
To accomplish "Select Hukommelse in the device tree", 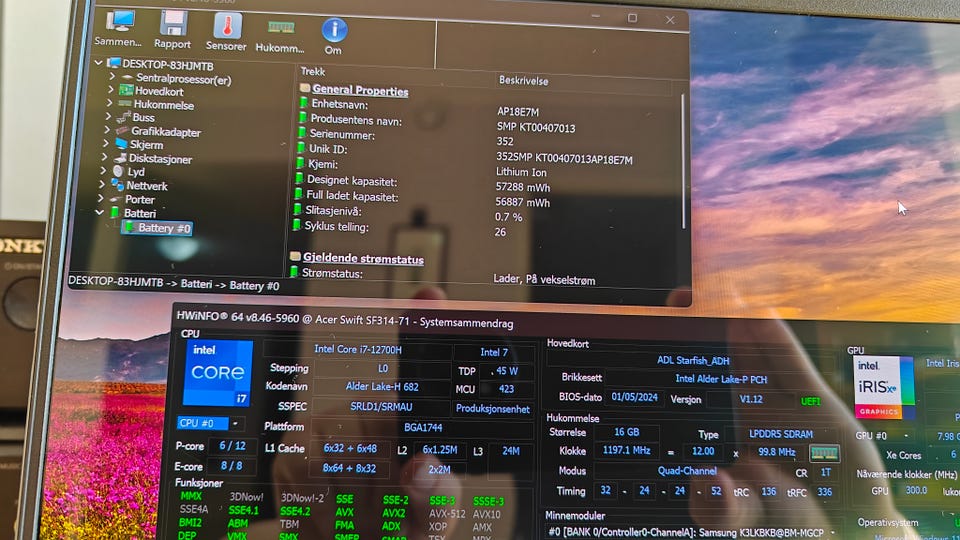I will (163, 105).
